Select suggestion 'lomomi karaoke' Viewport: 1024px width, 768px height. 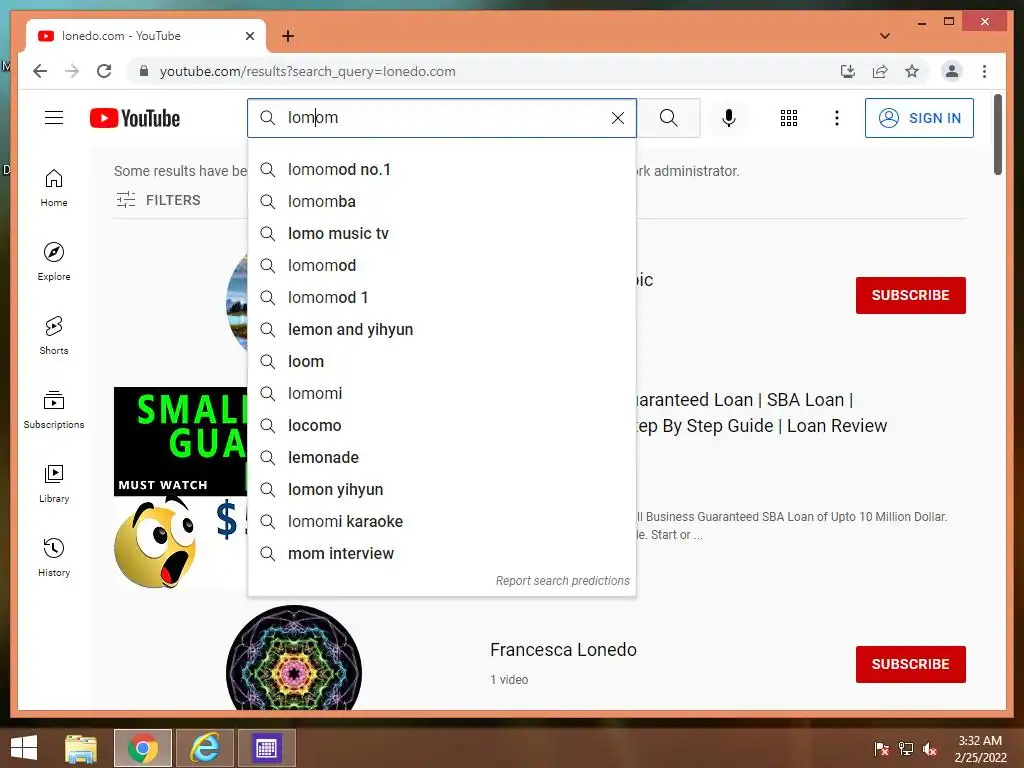(441, 522)
